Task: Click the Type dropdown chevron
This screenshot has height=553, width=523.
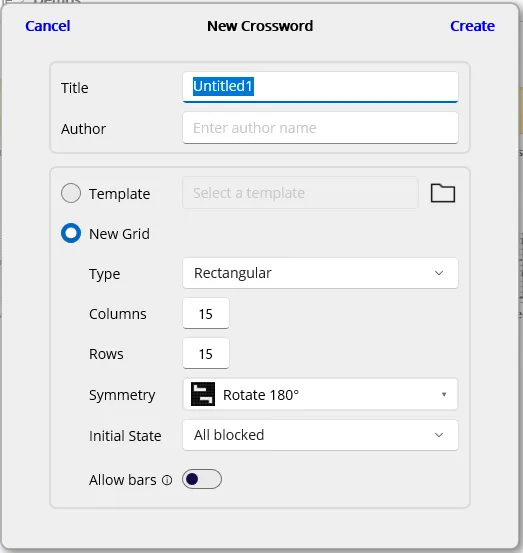Action: click(x=439, y=273)
